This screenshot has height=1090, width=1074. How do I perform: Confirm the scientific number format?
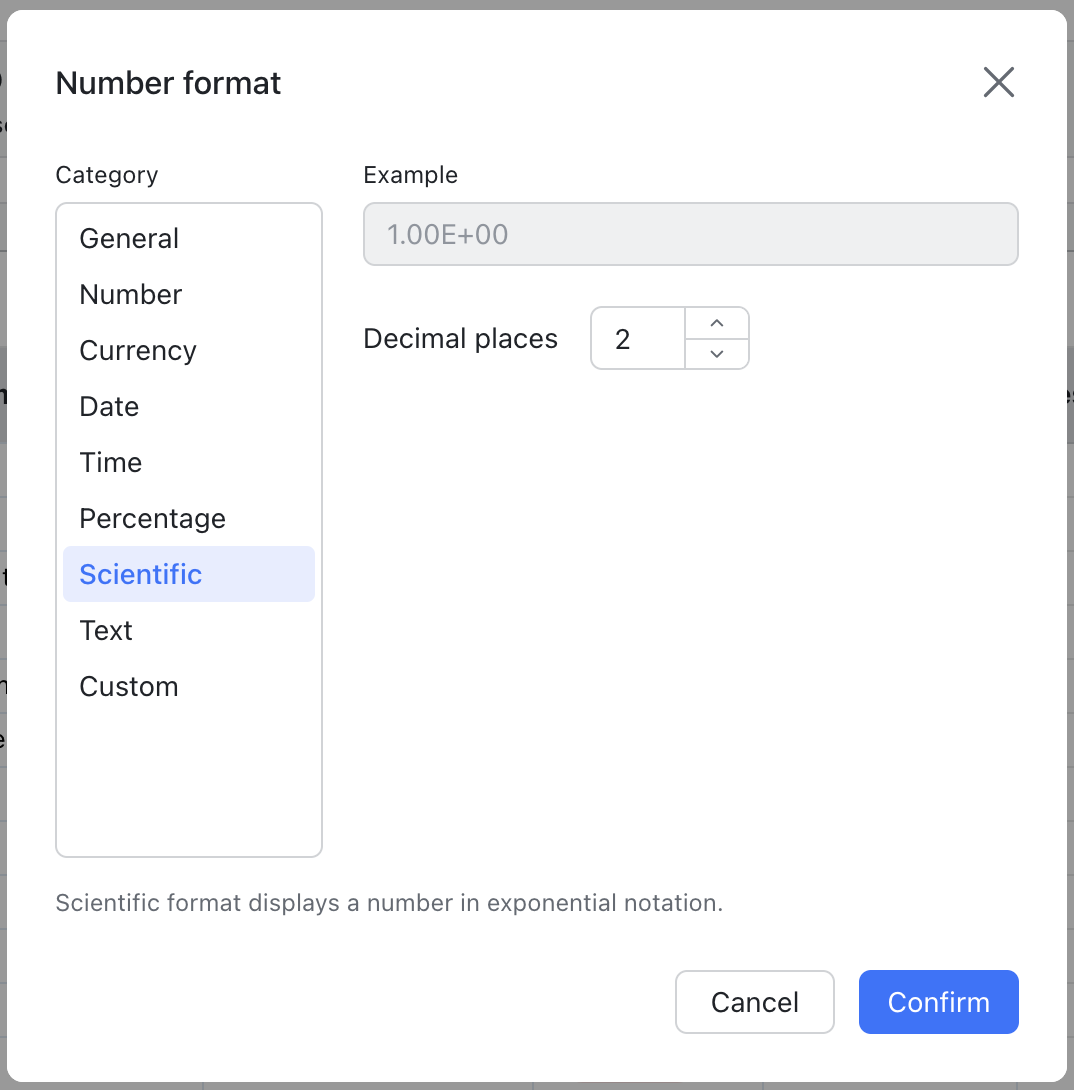tap(938, 1002)
